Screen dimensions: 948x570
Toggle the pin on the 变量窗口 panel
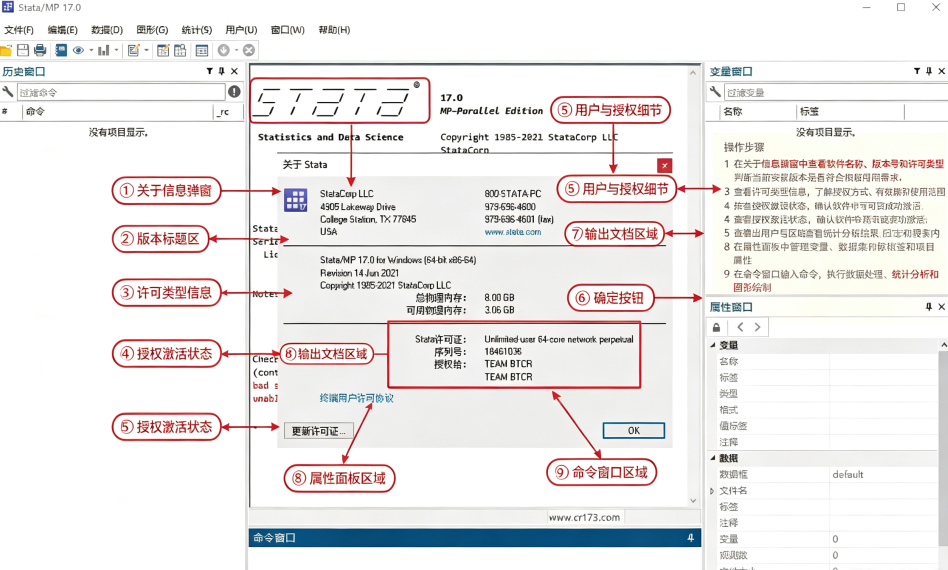click(929, 71)
